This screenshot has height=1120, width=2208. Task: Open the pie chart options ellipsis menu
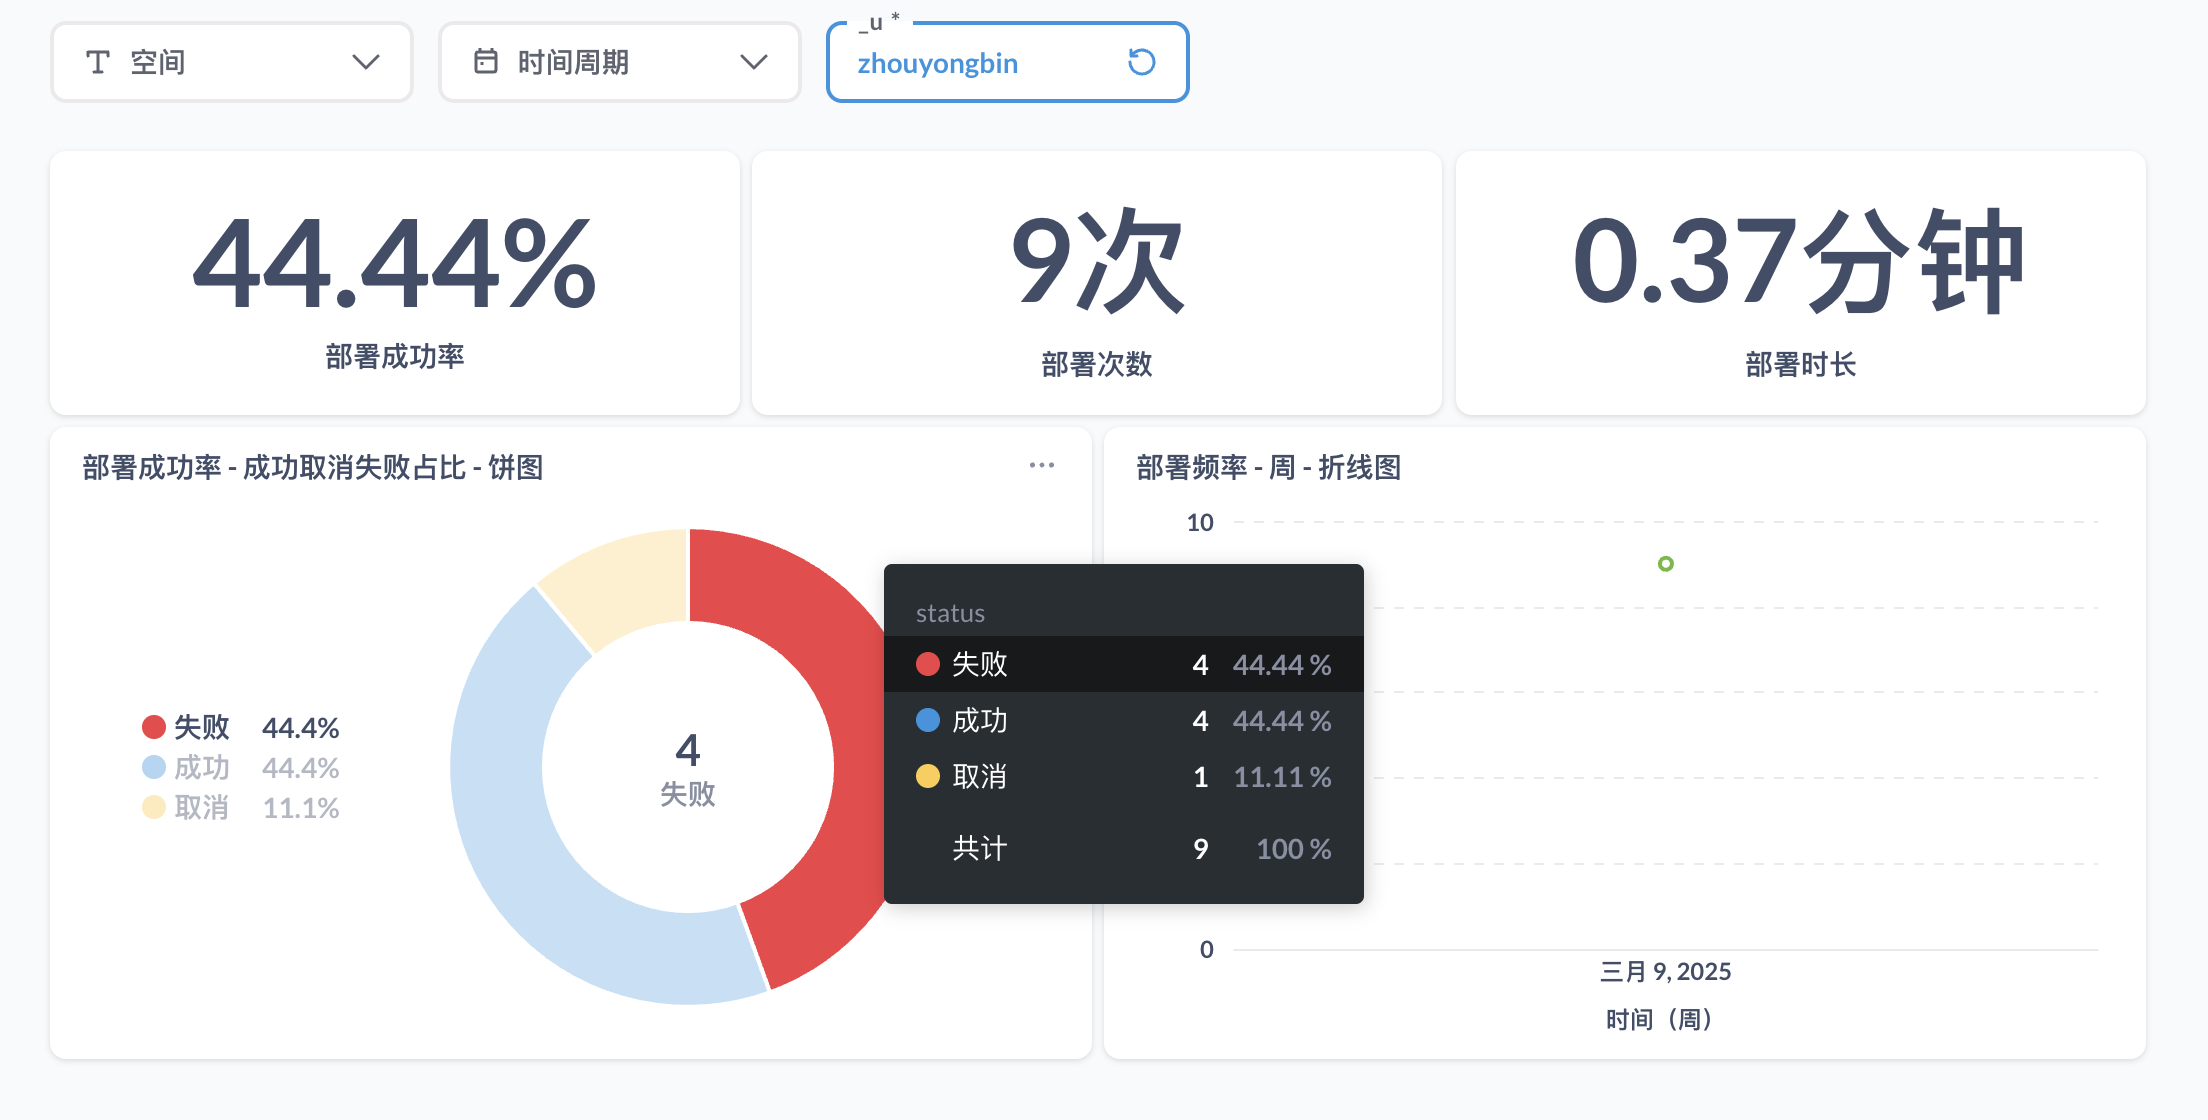pyautogui.click(x=1041, y=464)
